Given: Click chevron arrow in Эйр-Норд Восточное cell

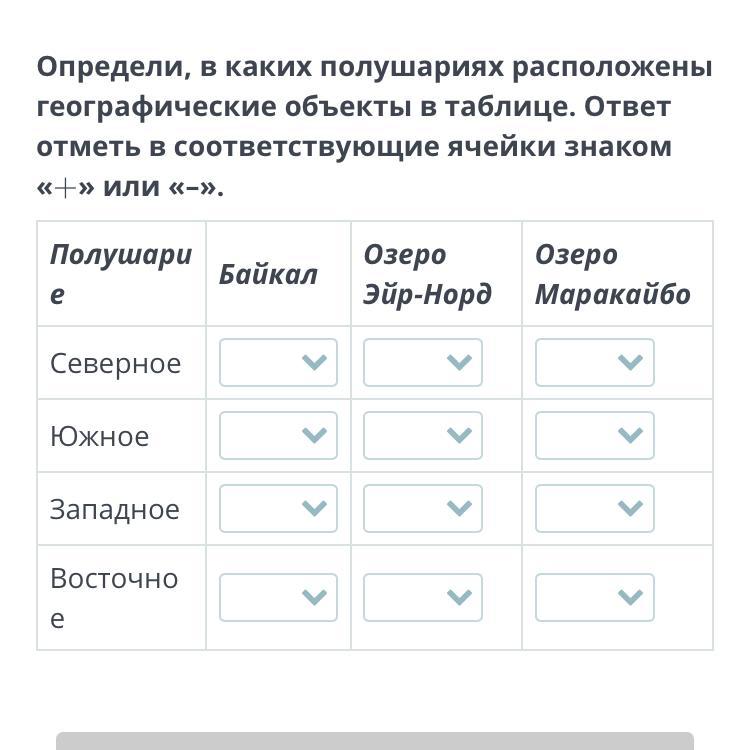Looking at the screenshot, I should (x=459, y=597).
